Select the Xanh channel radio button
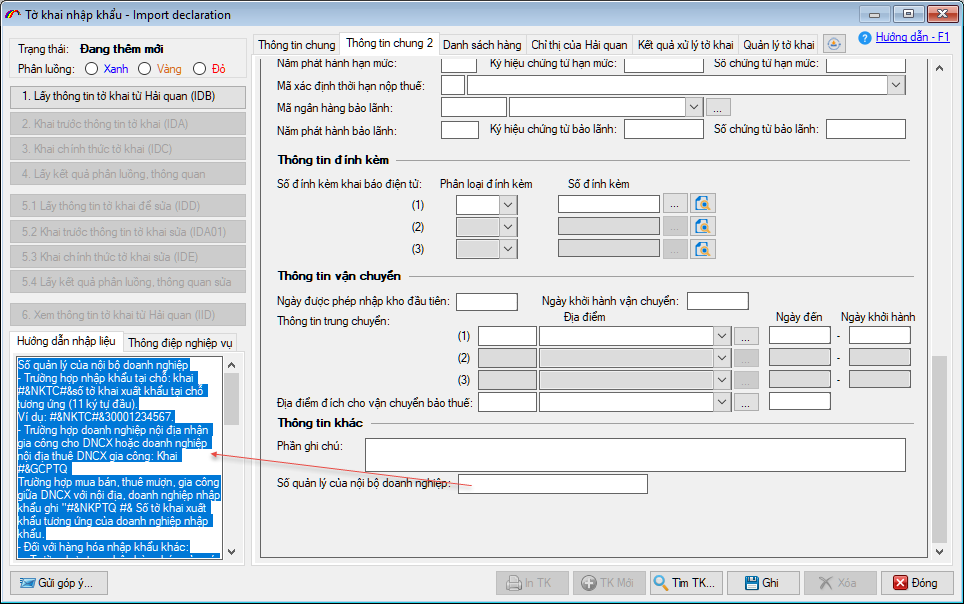Image resolution: width=964 pixels, height=604 pixels. pyautogui.click(x=92, y=69)
